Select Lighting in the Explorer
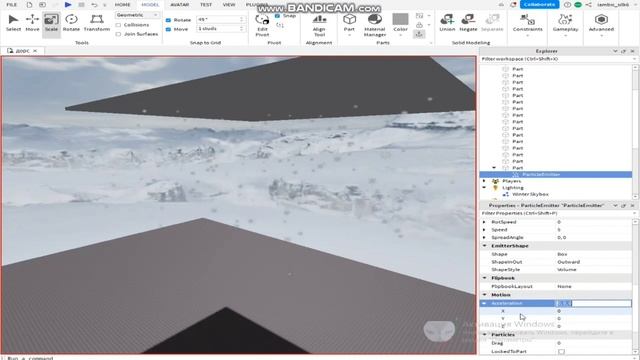Viewport: 640px width, 360px height. (513, 188)
